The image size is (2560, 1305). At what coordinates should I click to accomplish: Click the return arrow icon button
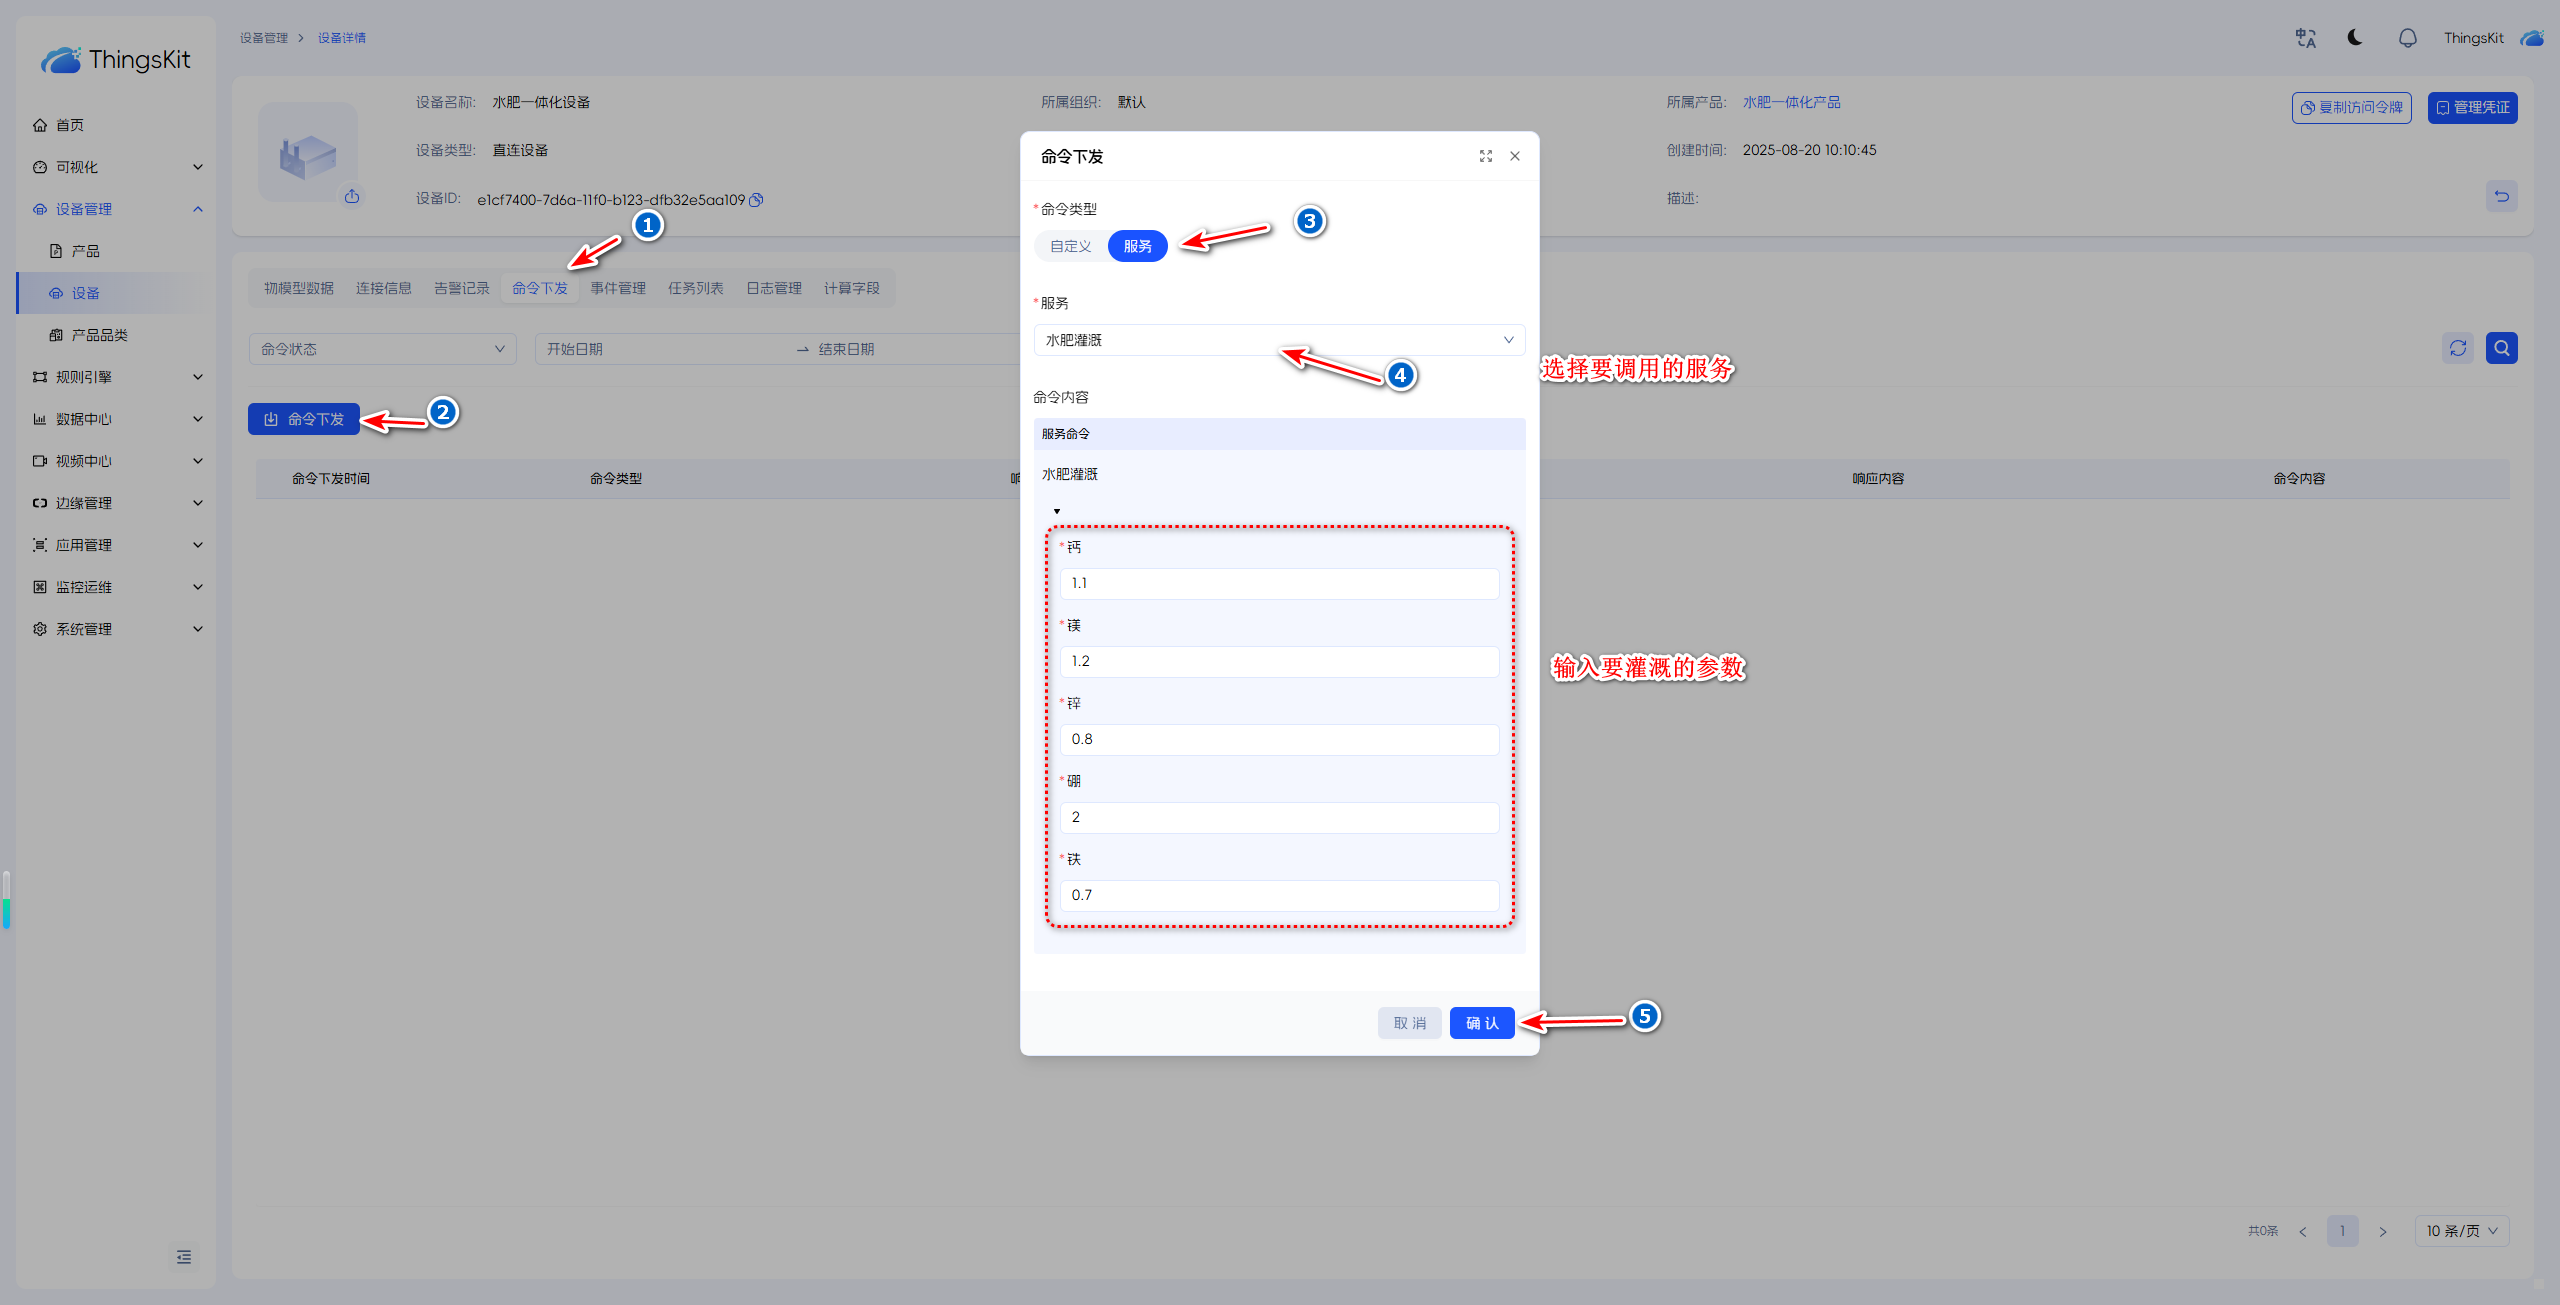click(2501, 196)
